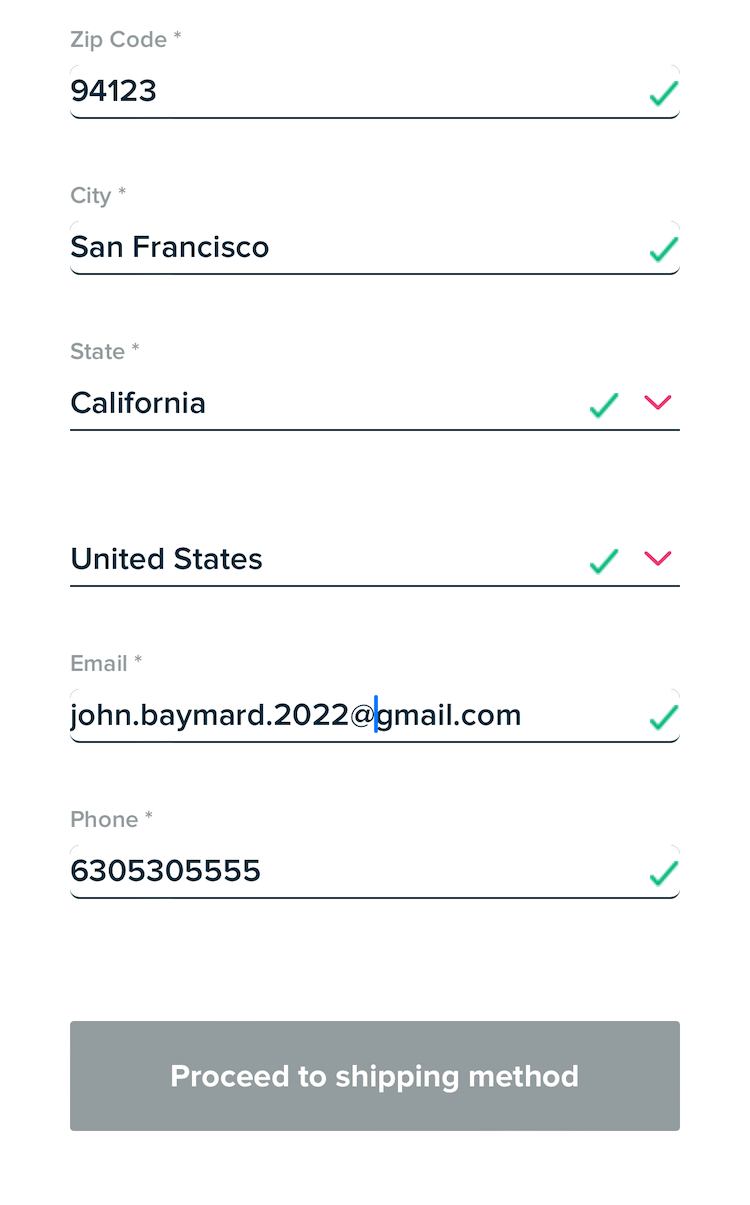Click into the City field text
This screenshot has height=1205, width=750.
(170, 247)
